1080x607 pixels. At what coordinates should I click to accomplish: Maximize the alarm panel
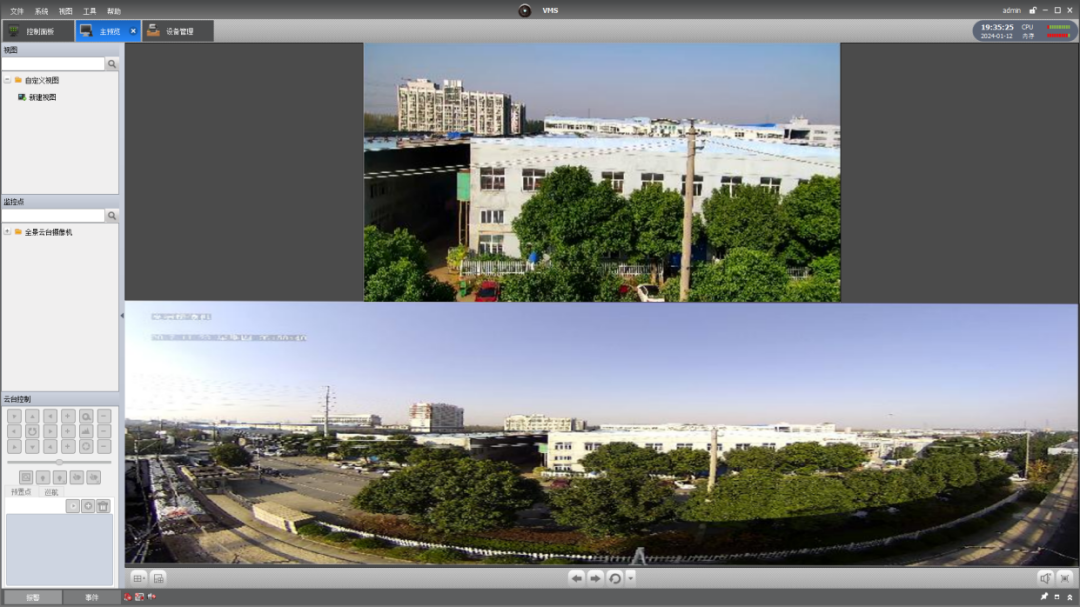(x=1057, y=597)
